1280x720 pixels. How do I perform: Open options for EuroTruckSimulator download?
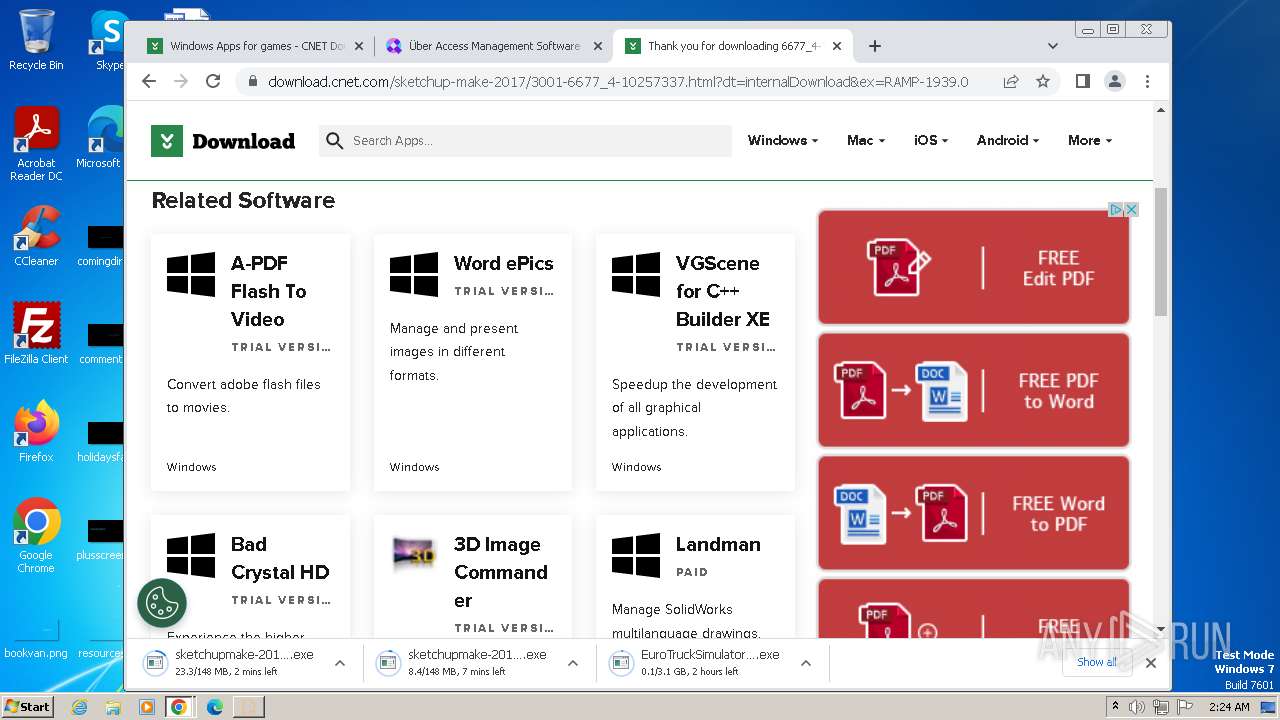806,663
